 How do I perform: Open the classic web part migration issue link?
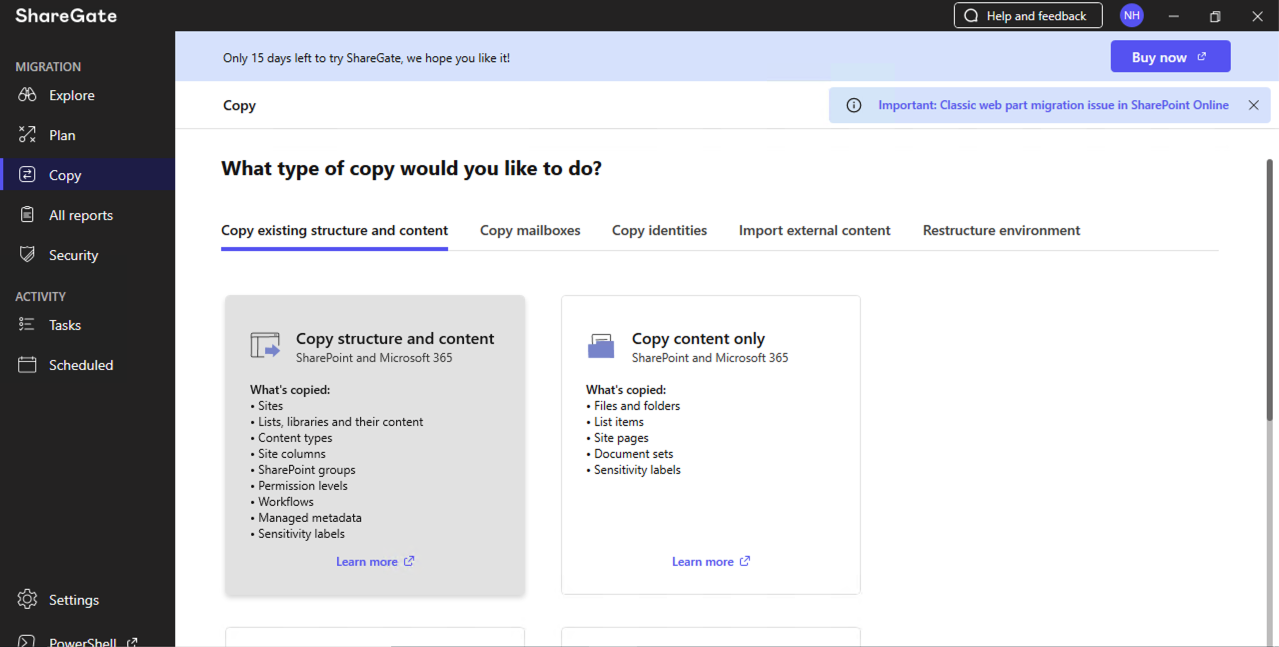(1053, 105)
